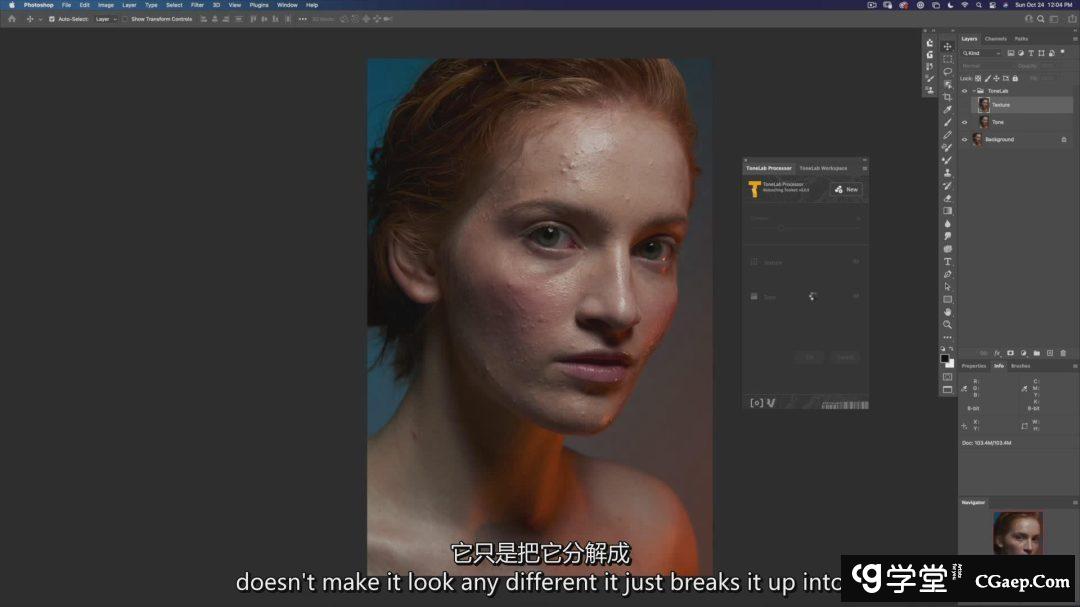Screen dimensions: 1080x607
Task: Click the create new layer icon
Action: [1050, 353]
